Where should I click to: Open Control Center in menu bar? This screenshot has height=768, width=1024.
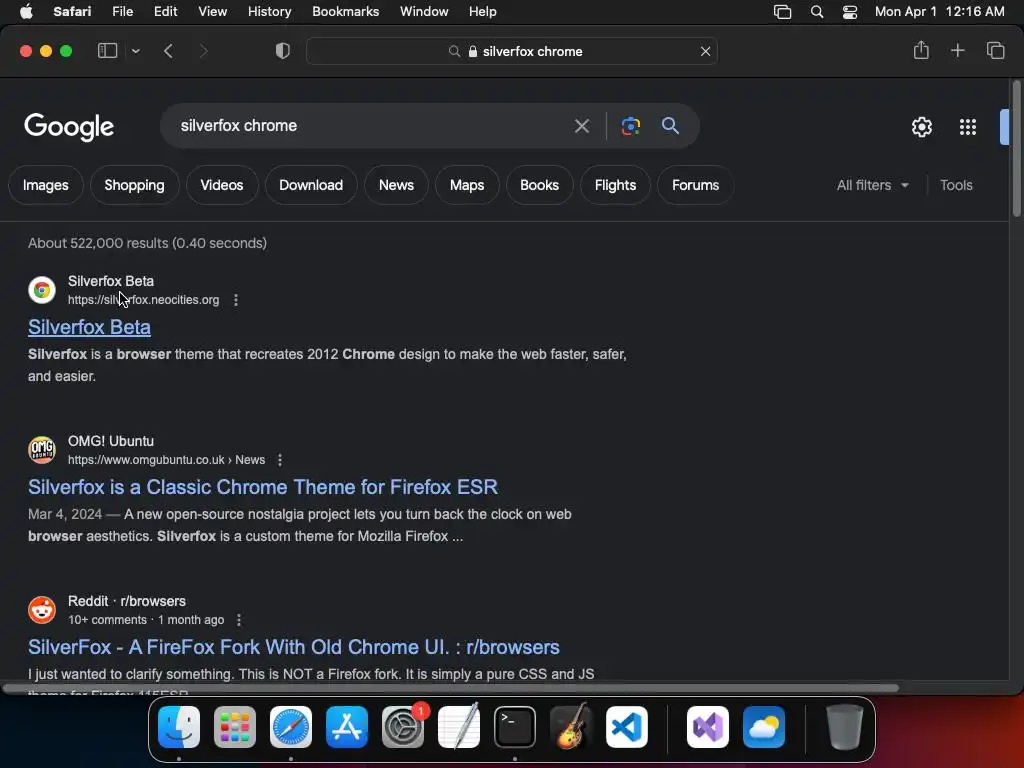point(850,12)
